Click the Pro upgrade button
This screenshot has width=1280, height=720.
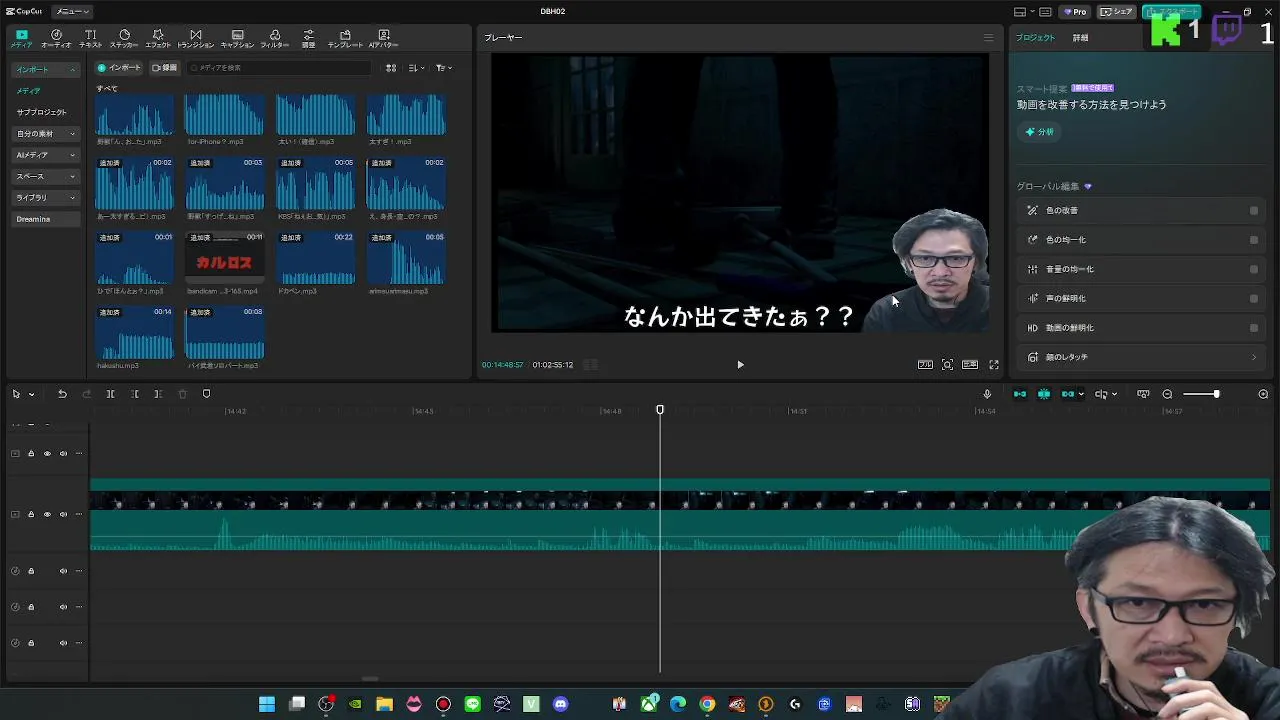(1074, 12)
